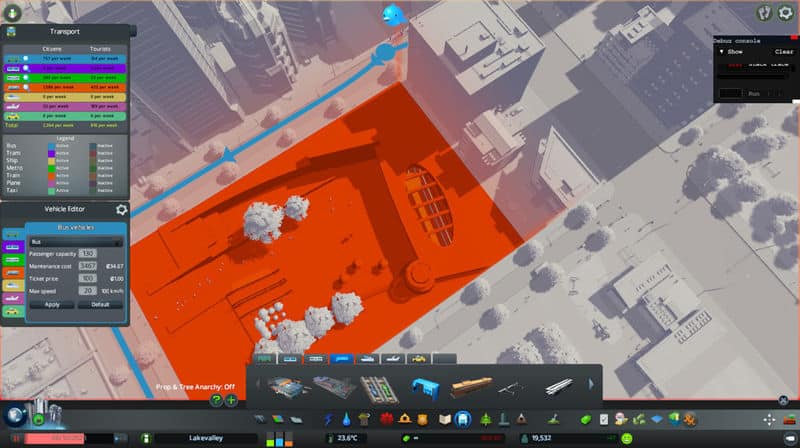Open the Healthcare services menu
Screen dimensions: 800x448
pos(387,418)
